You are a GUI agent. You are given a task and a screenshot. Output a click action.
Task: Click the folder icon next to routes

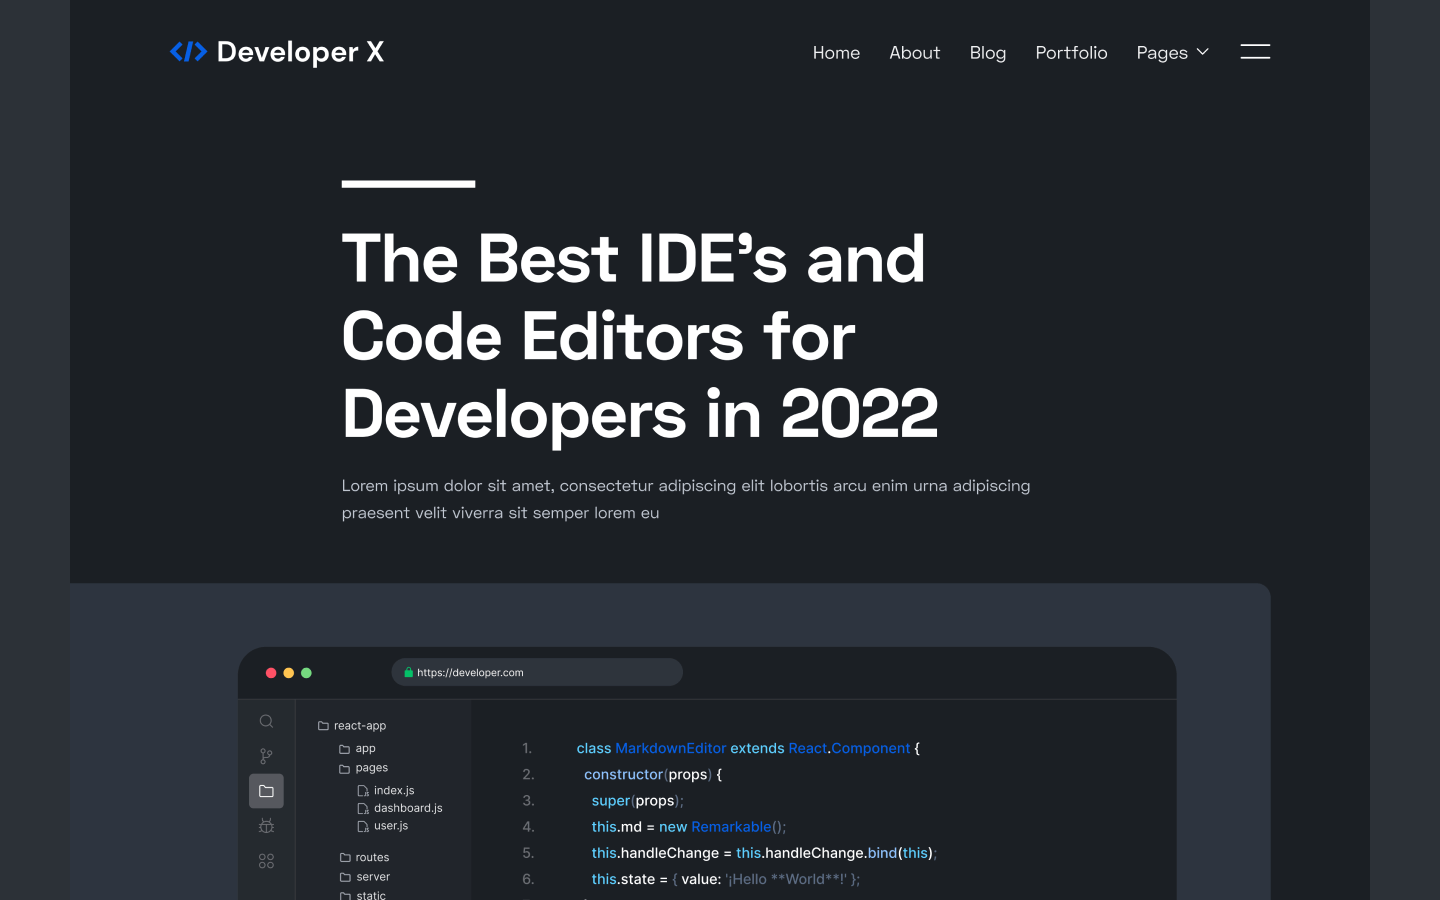[343, 857]
